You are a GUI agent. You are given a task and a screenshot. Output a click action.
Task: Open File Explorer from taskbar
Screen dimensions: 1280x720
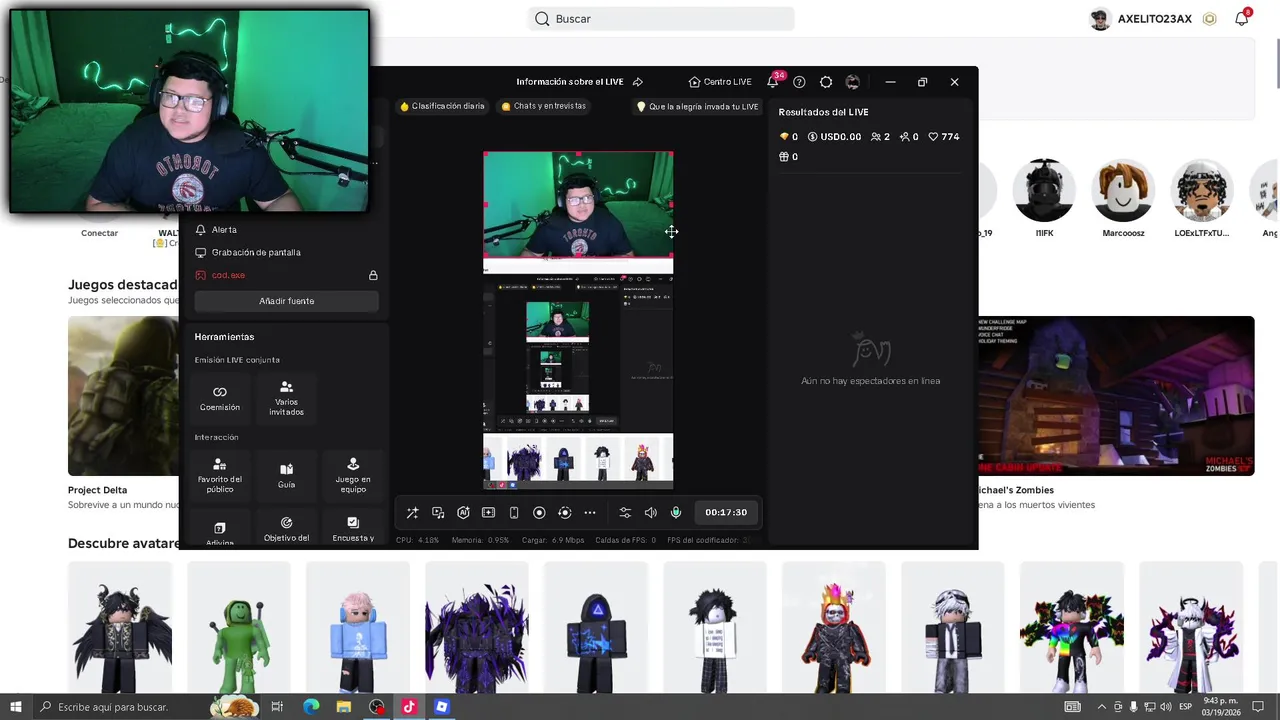click(x=344, y=707)
